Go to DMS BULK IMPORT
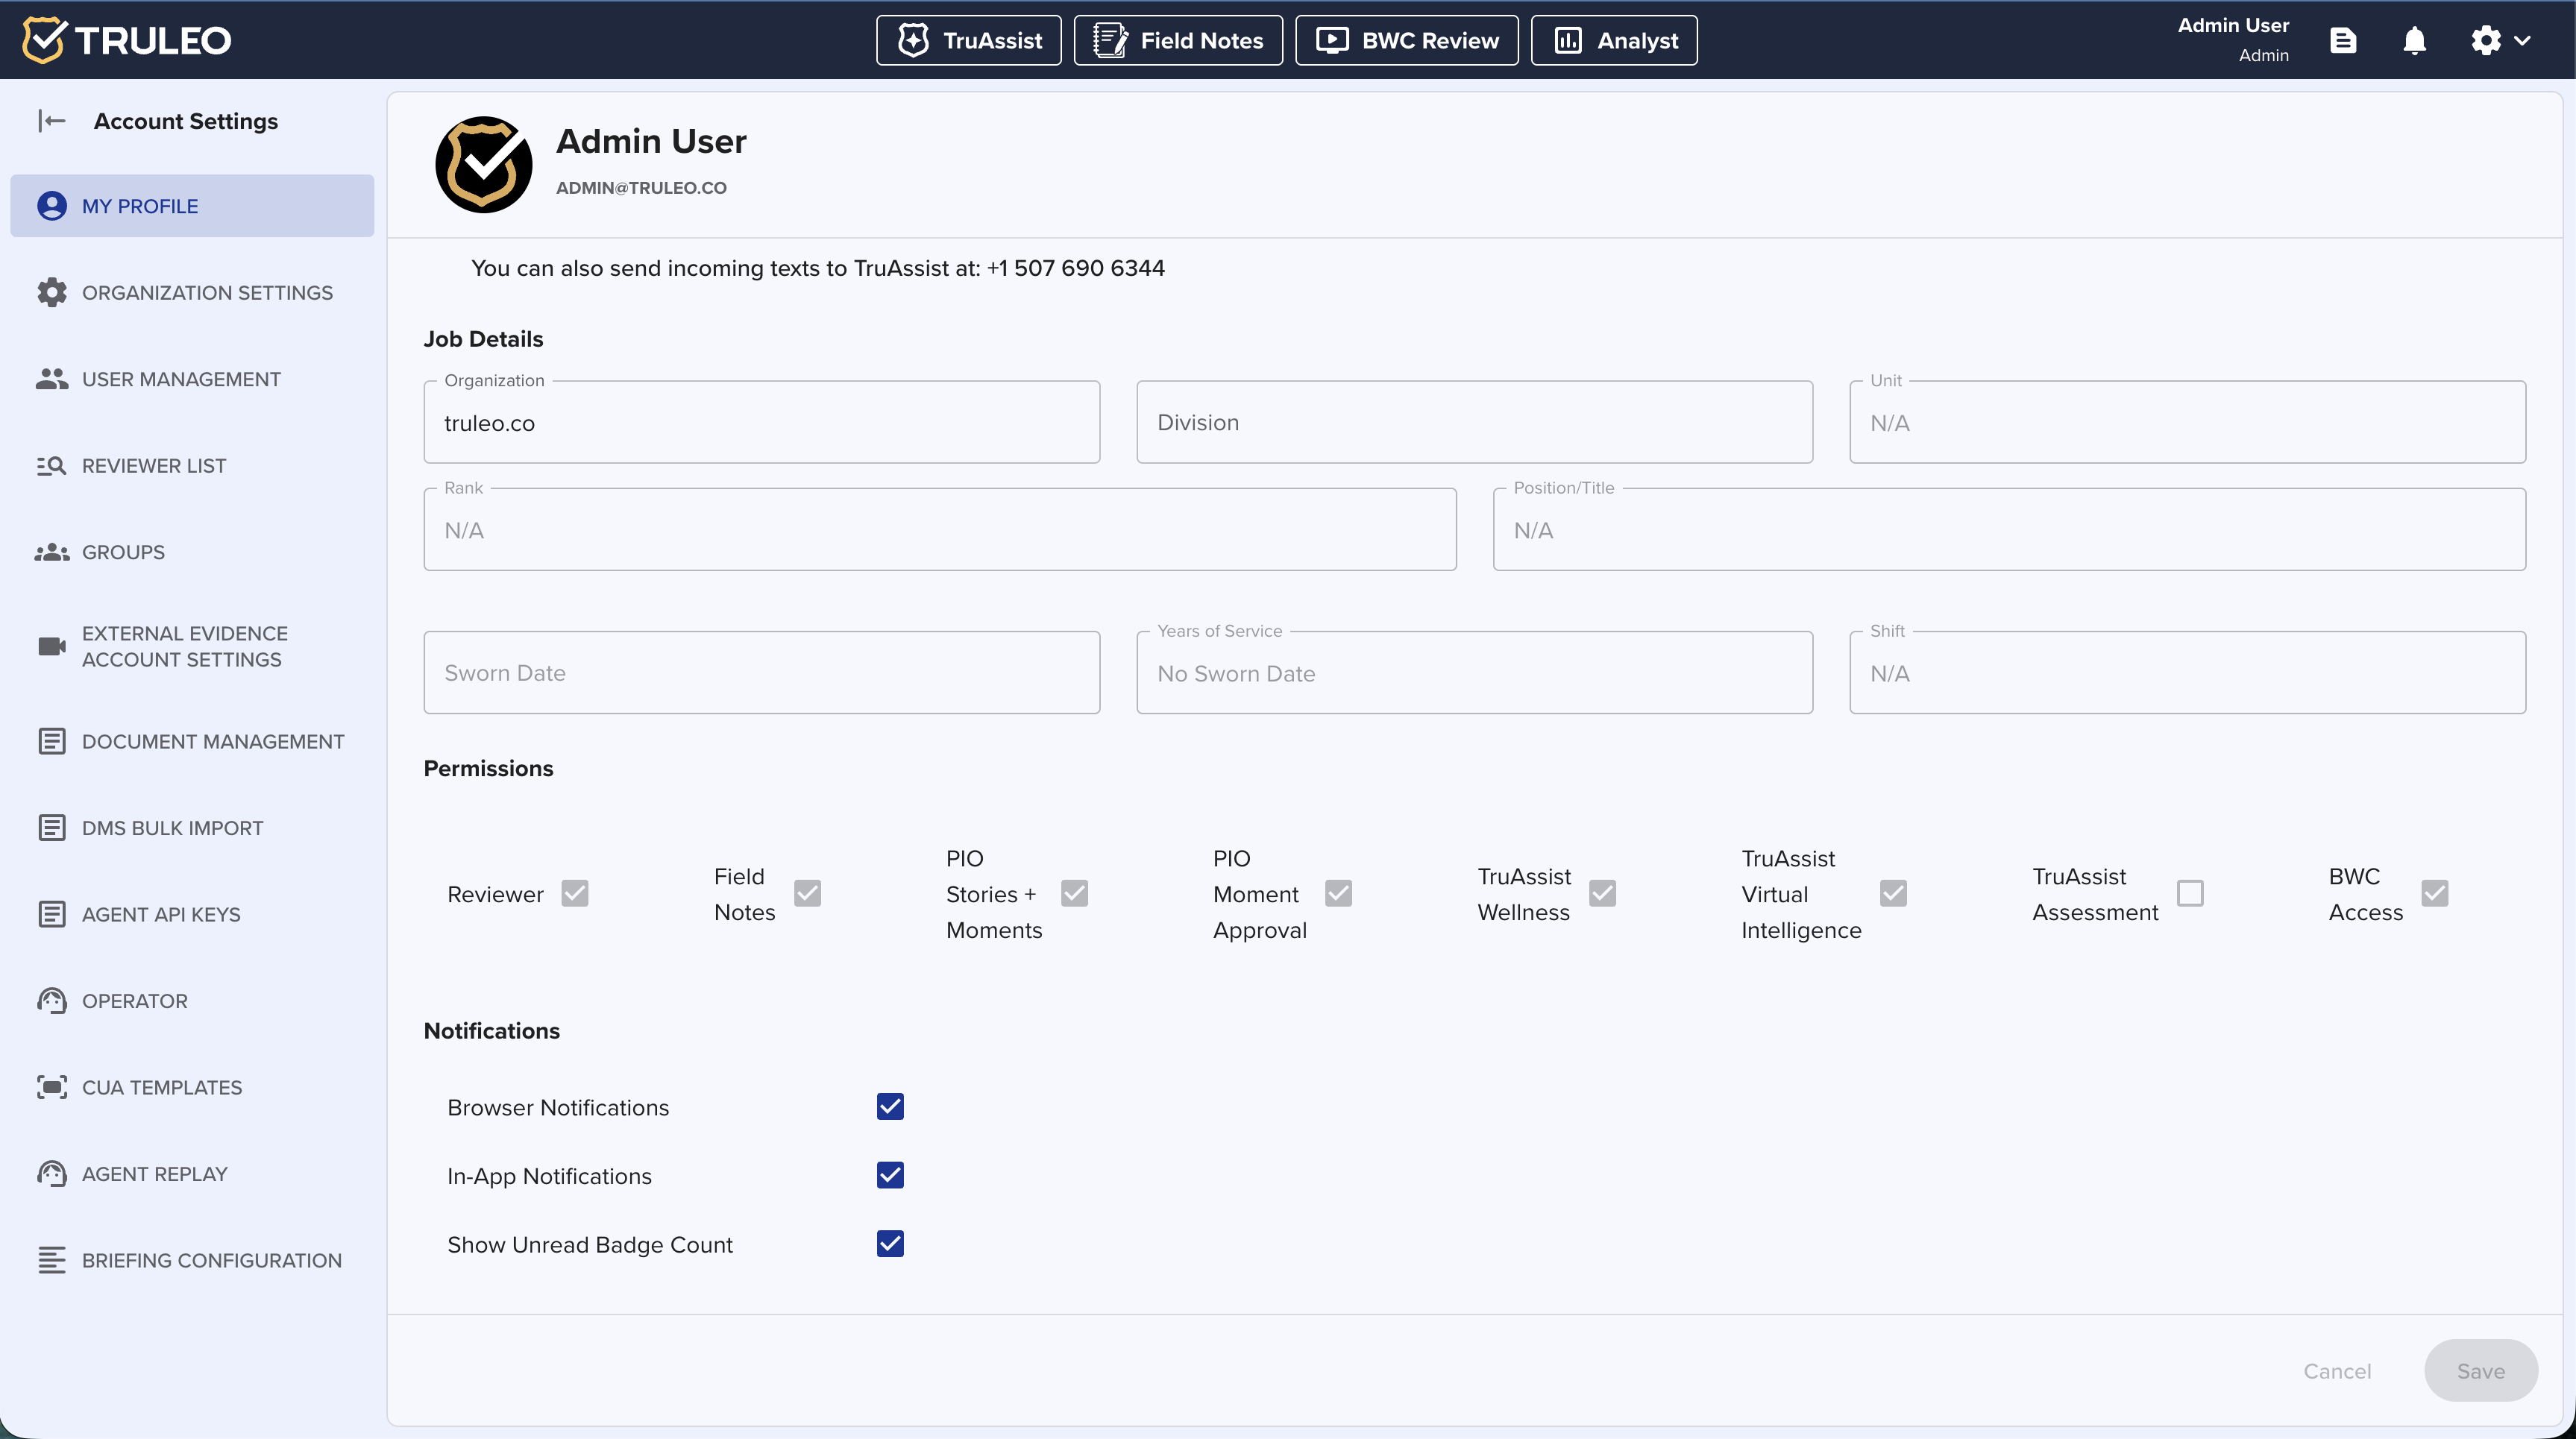Viewport: 2576px width, 1439px height. pyautogui.click(x=192, y=828)
